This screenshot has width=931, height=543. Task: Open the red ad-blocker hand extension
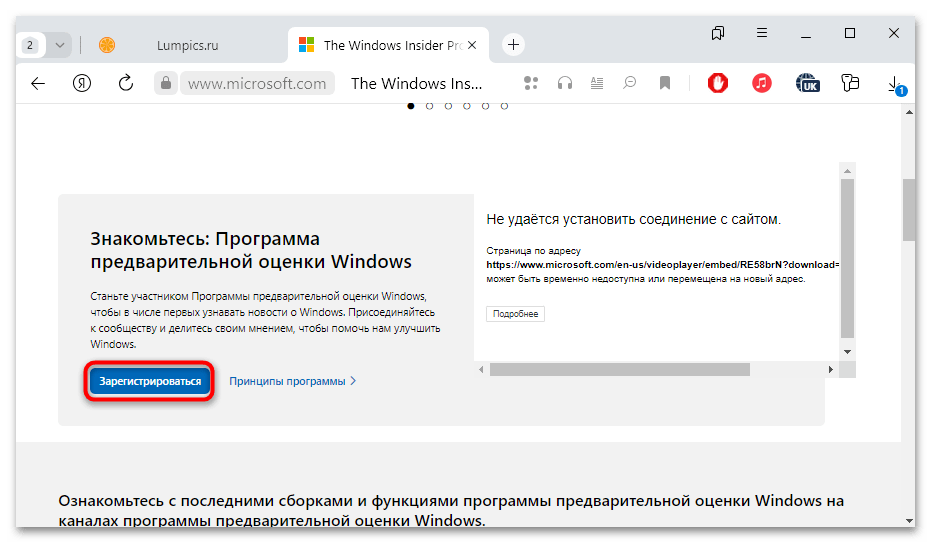(x=718, y=83)
